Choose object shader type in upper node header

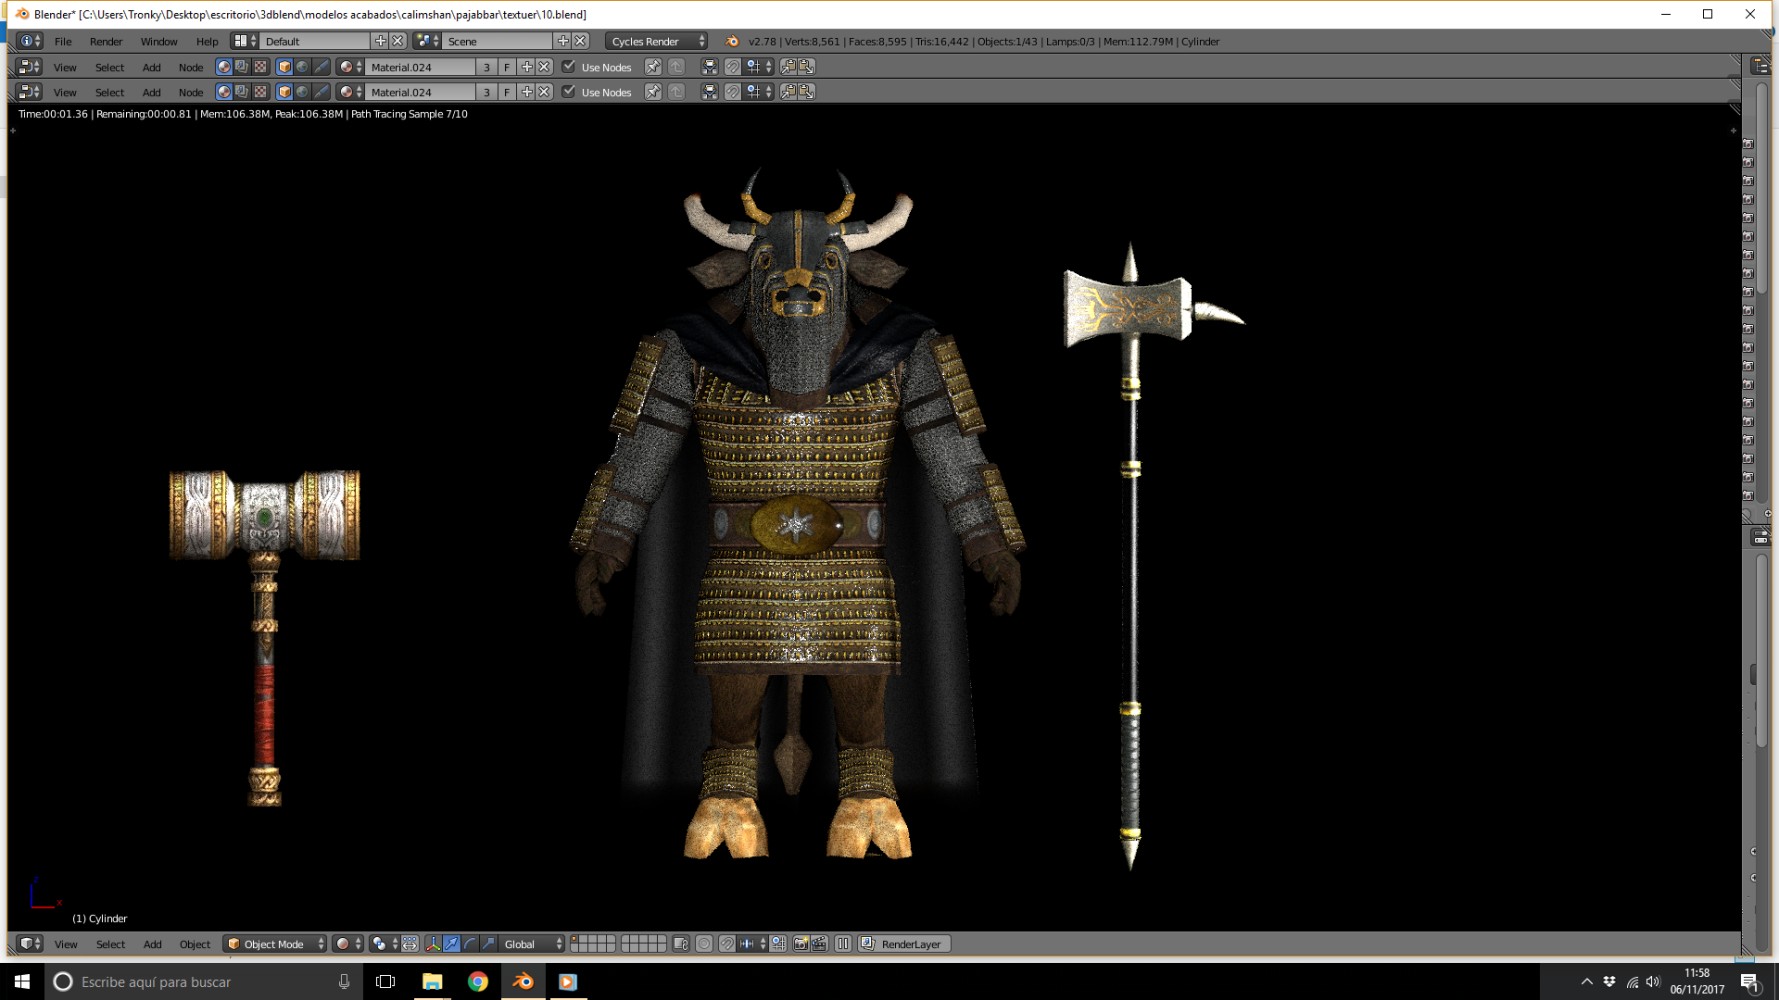coord(284,67)
